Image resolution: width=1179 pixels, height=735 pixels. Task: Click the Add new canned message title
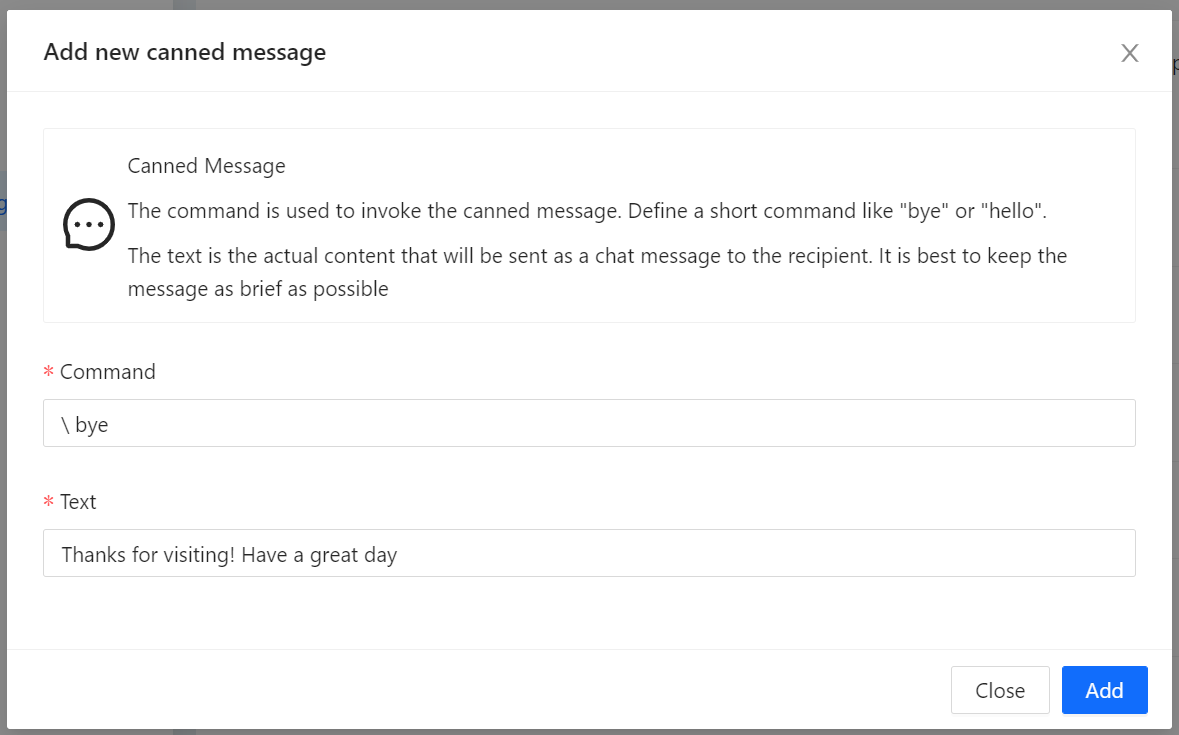tap(184, 52)
